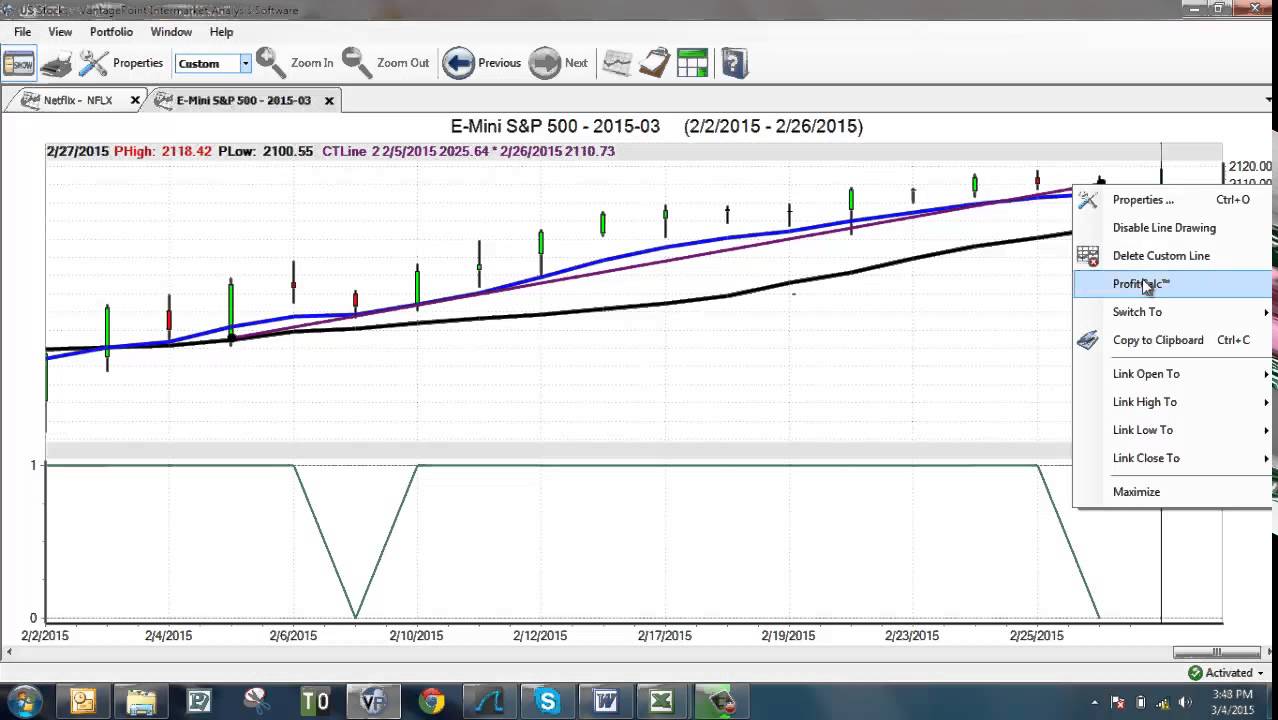Show hidden system tray icons arrow

point(1095,702)
